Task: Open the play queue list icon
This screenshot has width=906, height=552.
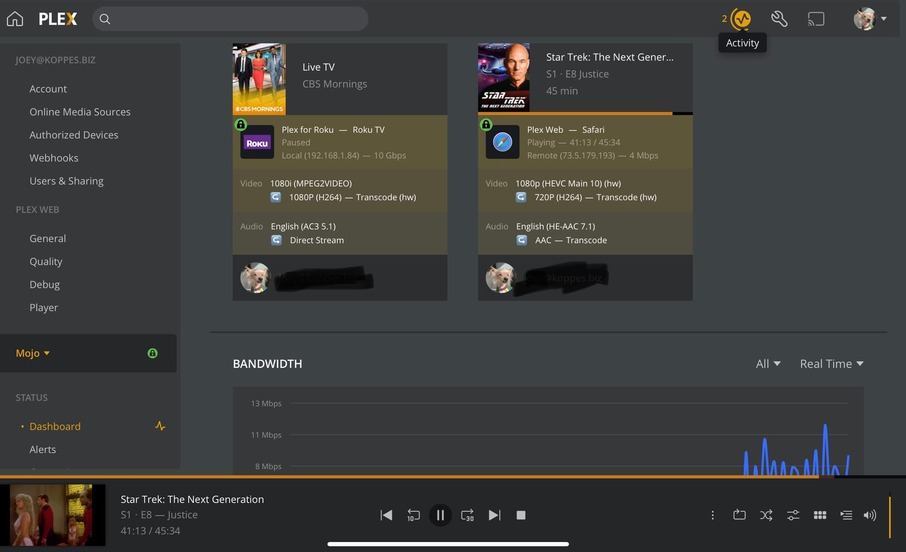Action: tap(846, 515)
